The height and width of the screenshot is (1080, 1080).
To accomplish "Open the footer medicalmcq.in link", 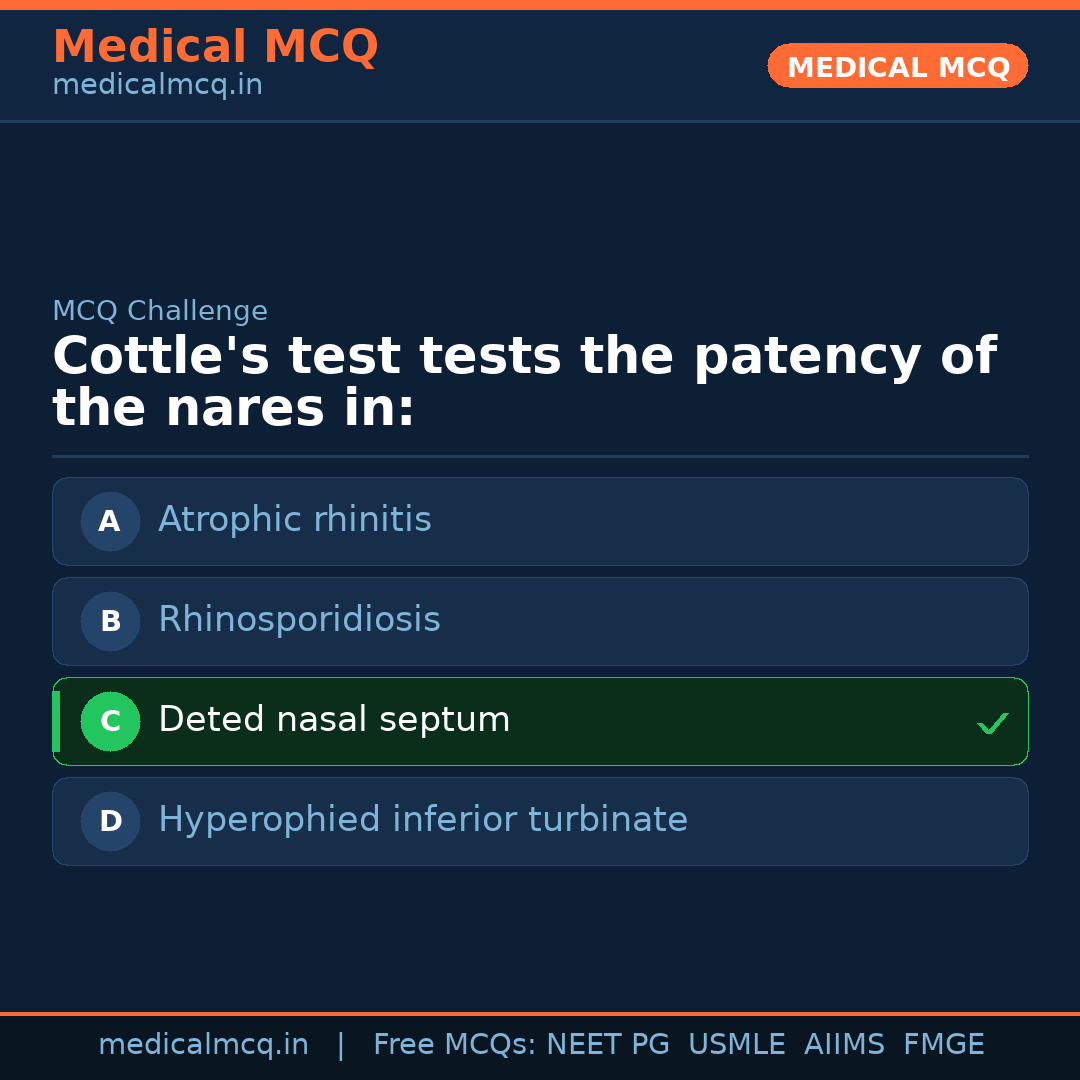I will click(x=203, y=1045).
